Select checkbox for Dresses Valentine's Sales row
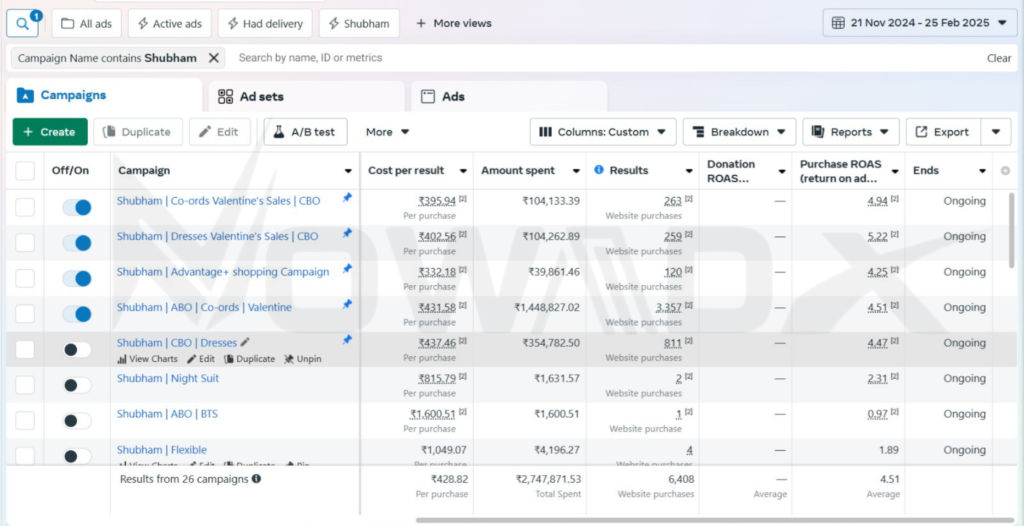Screen dimensions: 1024x526 [25, 243]
